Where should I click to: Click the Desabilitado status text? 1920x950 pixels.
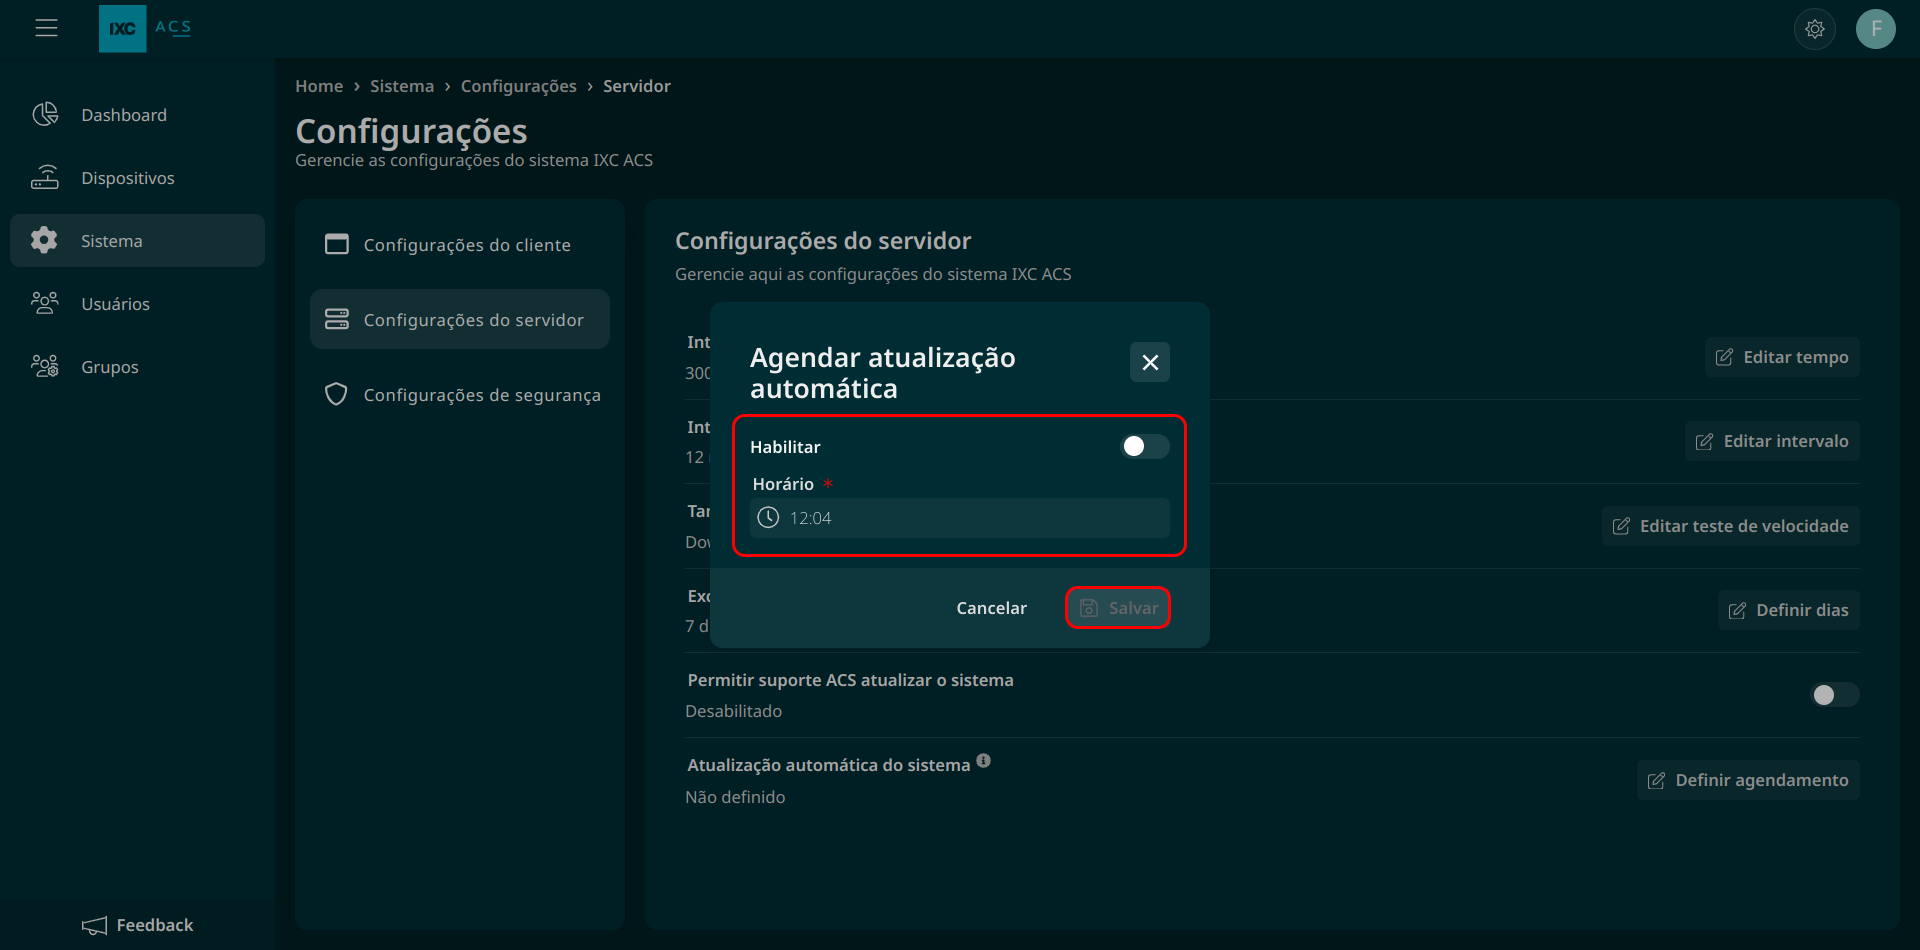pos(734,711)
